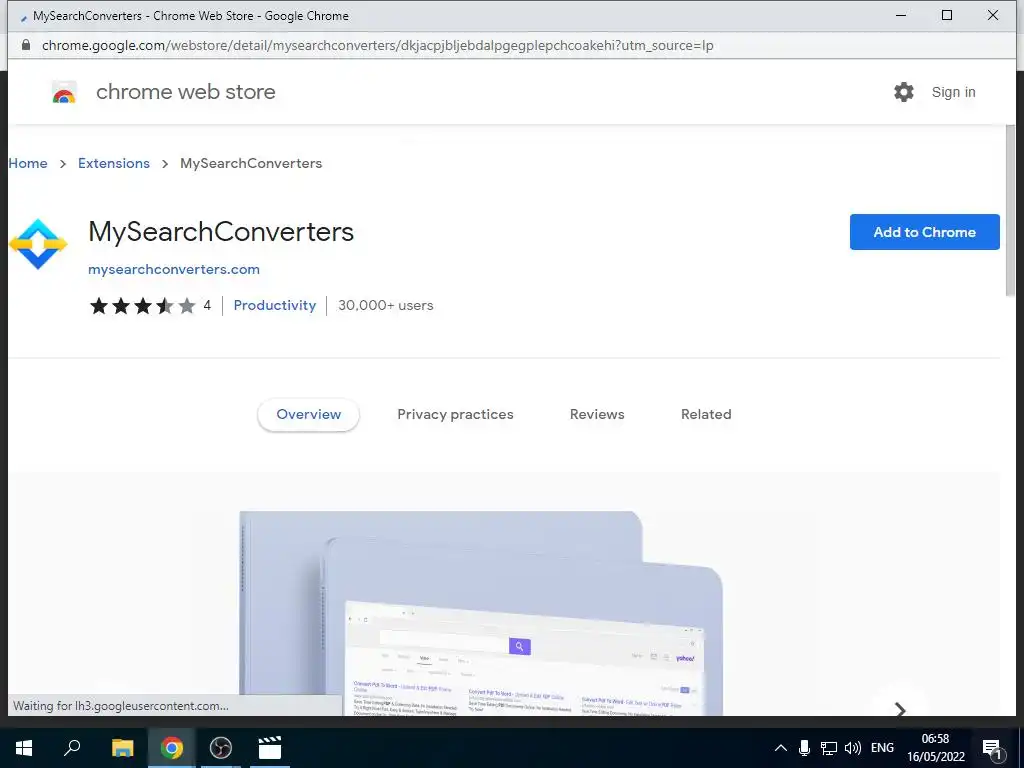This screenshot has height=768, width=1024.
Task: Open the notification center icon
Action: pos(992,749)
